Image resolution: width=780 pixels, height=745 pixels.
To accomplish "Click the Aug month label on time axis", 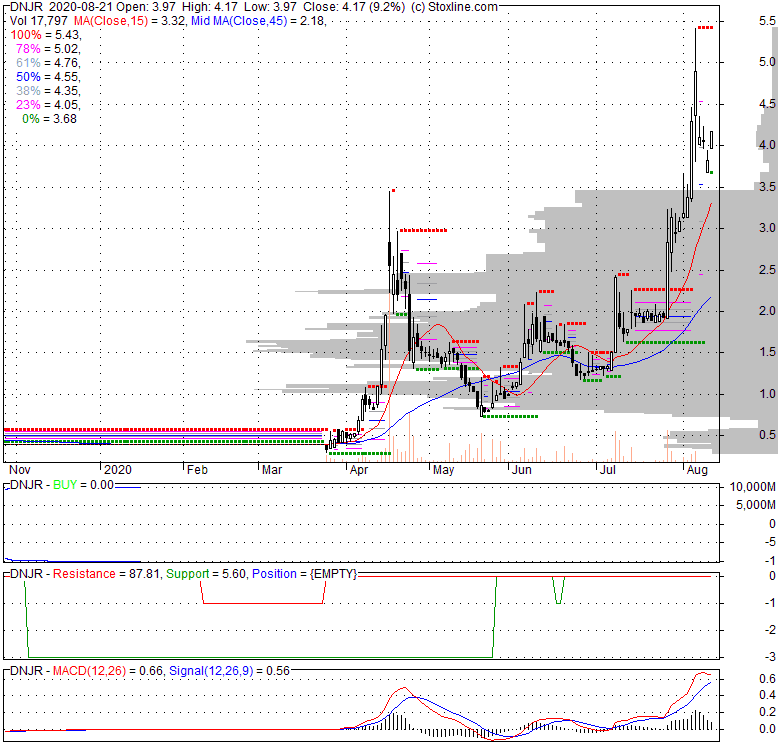I will point(697,470).
